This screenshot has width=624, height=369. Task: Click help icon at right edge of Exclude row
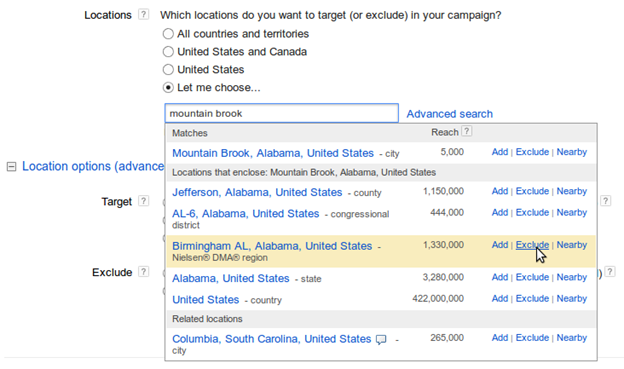tap(610, 272)
